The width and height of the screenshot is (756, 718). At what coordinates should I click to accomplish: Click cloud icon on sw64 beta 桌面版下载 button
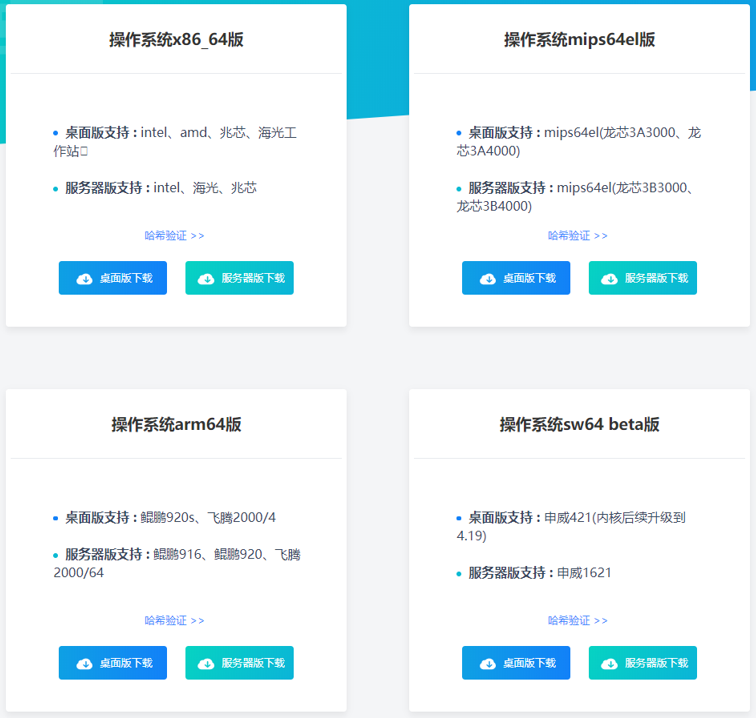point(488,663)
